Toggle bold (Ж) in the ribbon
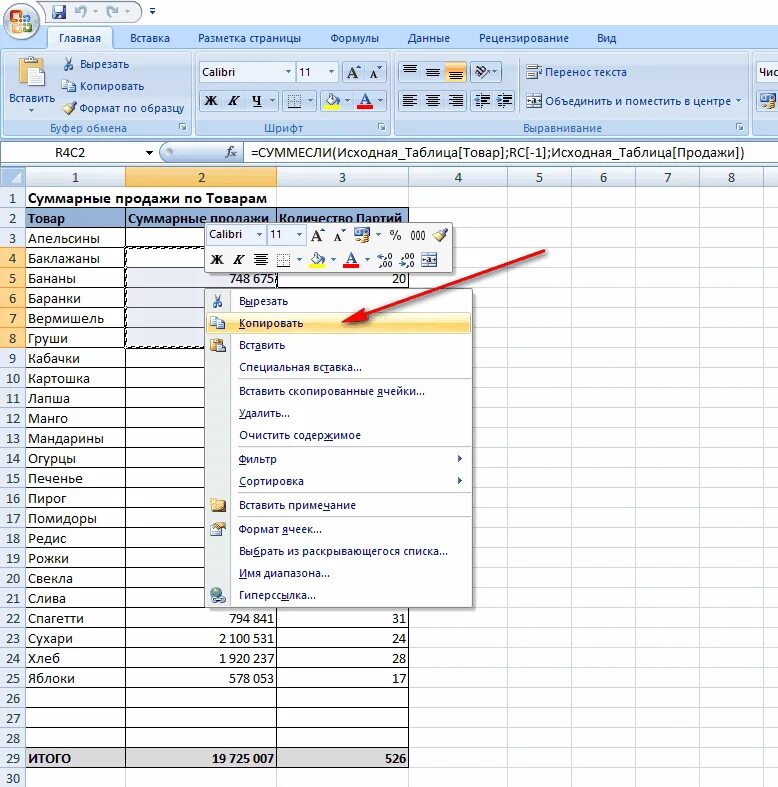778x787 pixels. 211,101
